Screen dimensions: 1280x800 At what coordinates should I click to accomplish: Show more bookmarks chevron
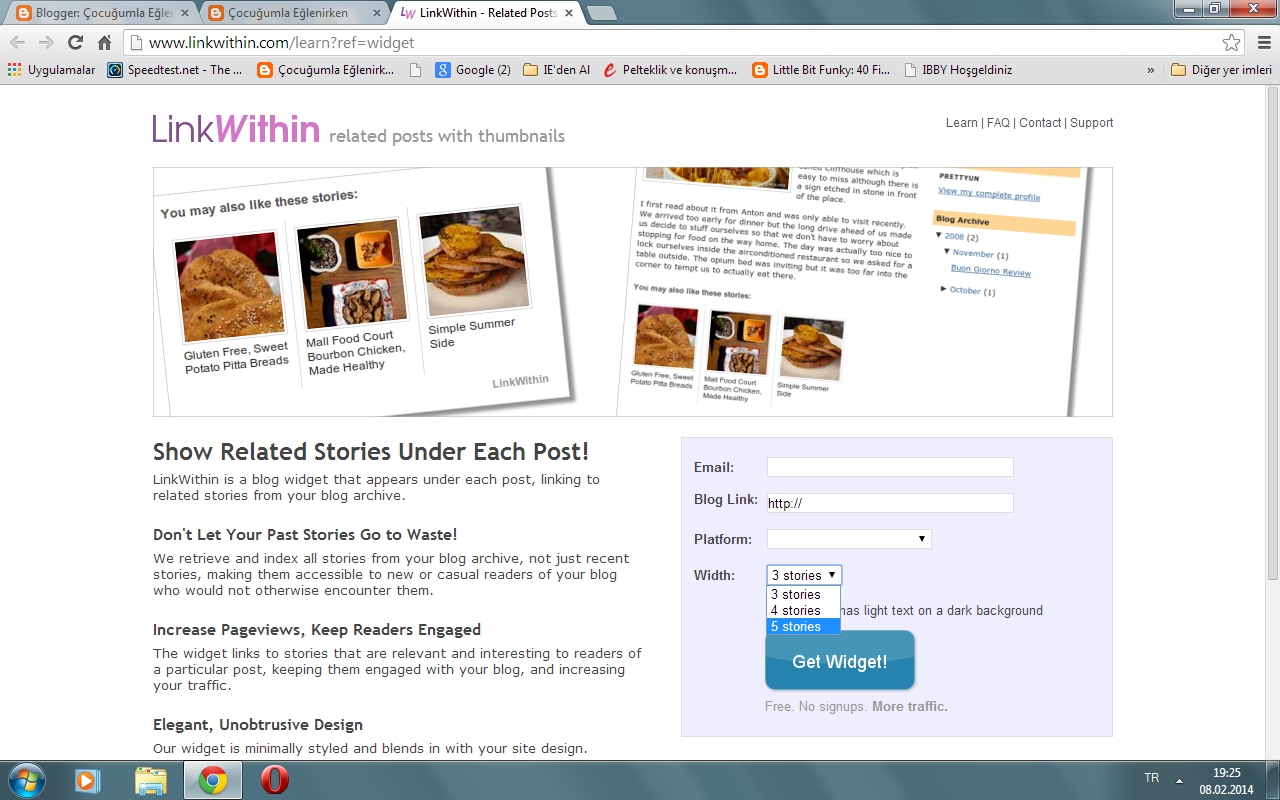click(1150, 70)
